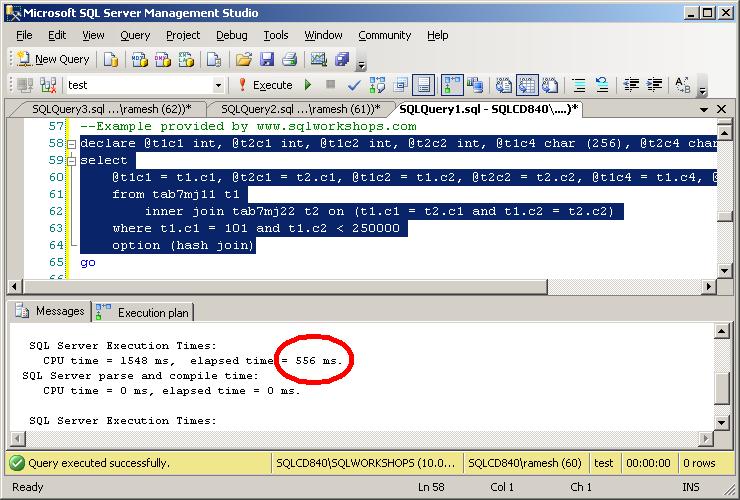
Task: Switch output to Results to Grid
Action: point(527,85)
